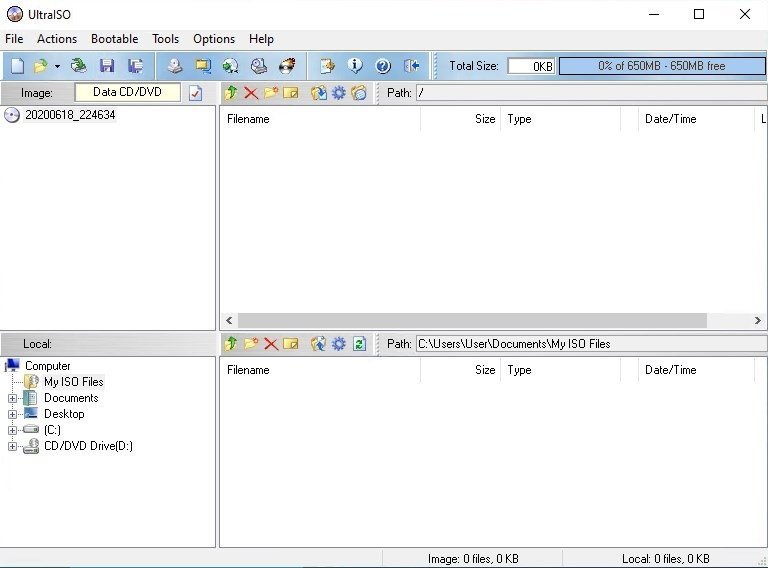
Task: Click the Image pane scrollbar right arrow
Action: (758, 321)
